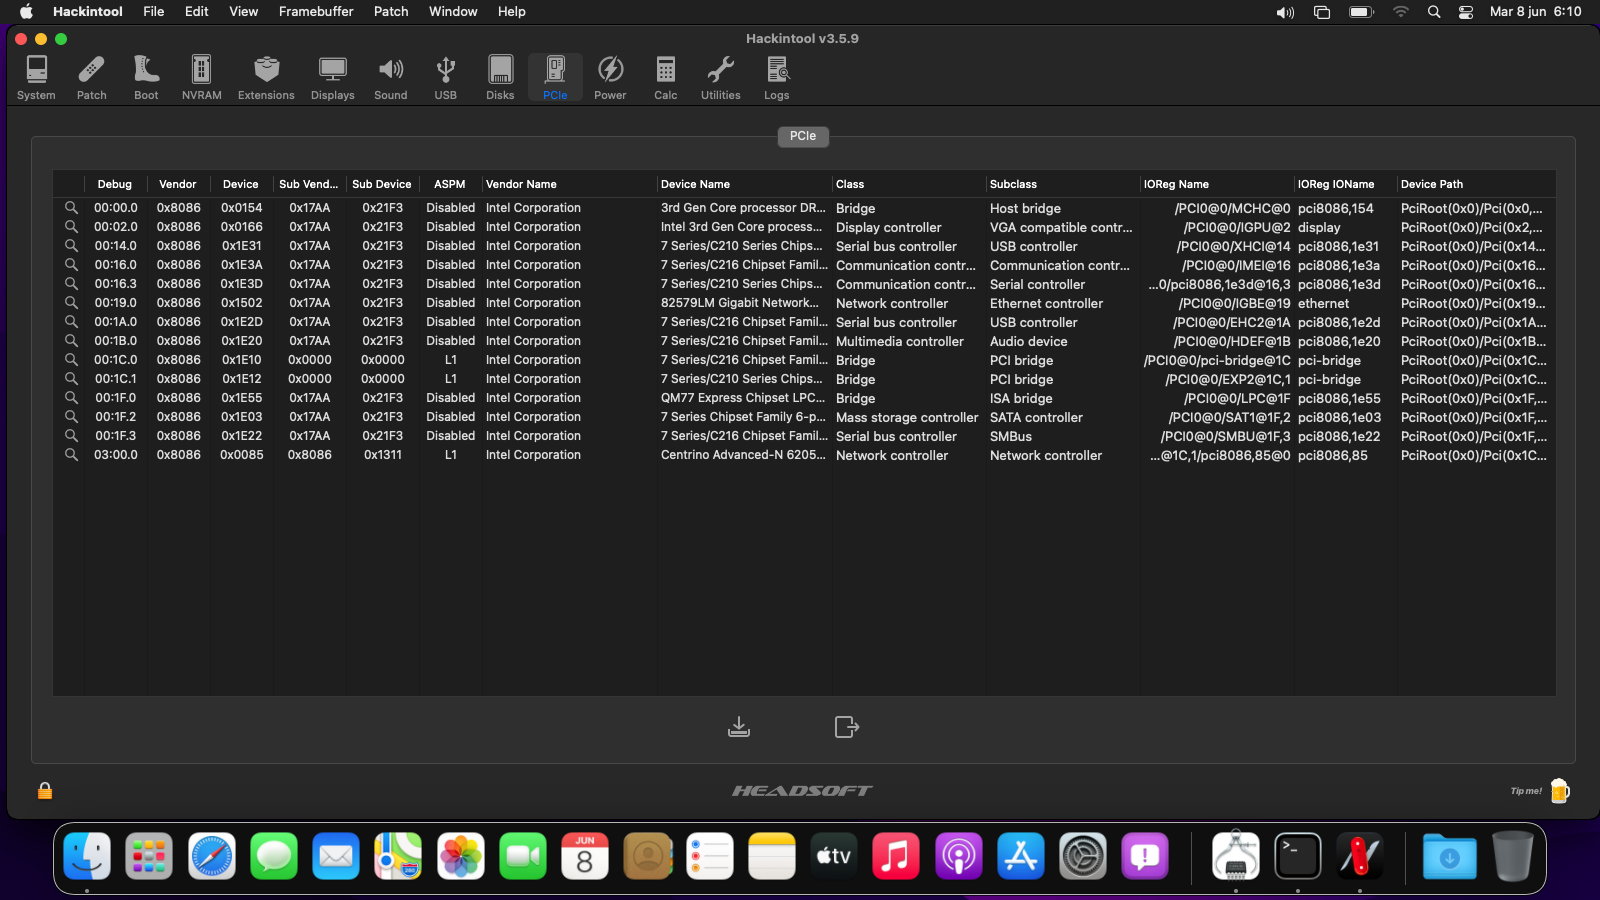Open the File menu

pos(154,12)
